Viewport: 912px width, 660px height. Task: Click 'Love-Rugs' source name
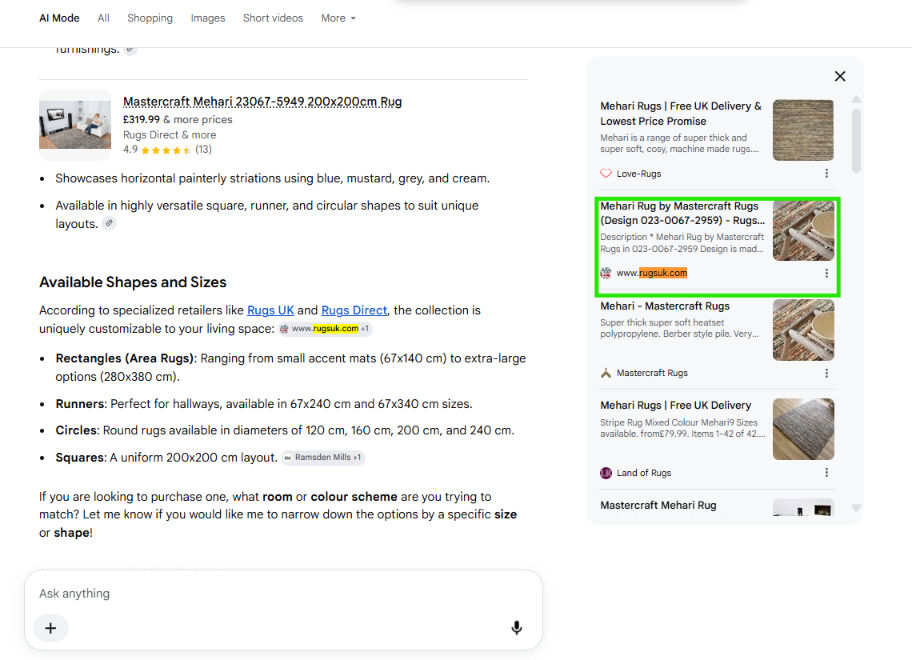(639, 174)
